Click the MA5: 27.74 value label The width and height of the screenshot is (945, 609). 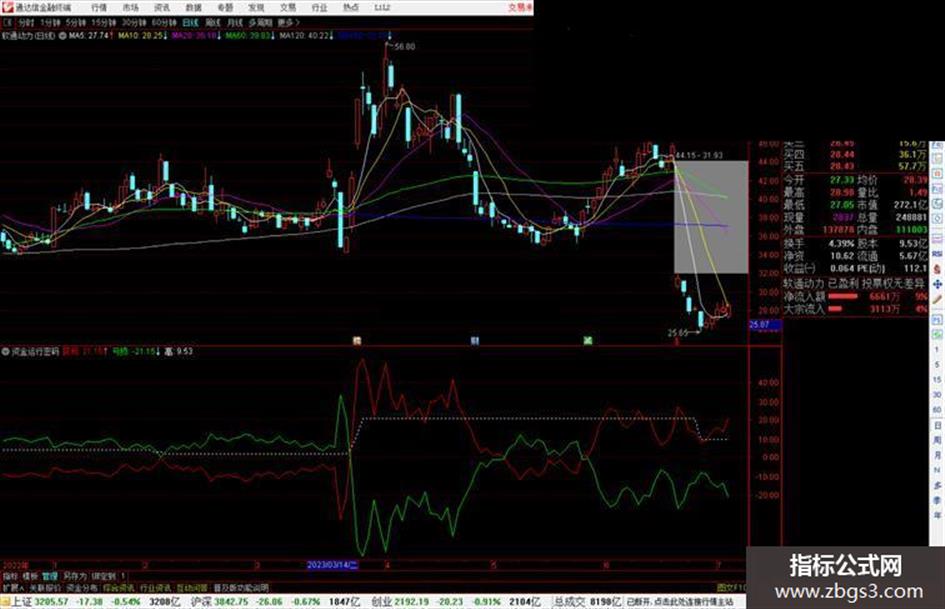[x=89, y=36]
